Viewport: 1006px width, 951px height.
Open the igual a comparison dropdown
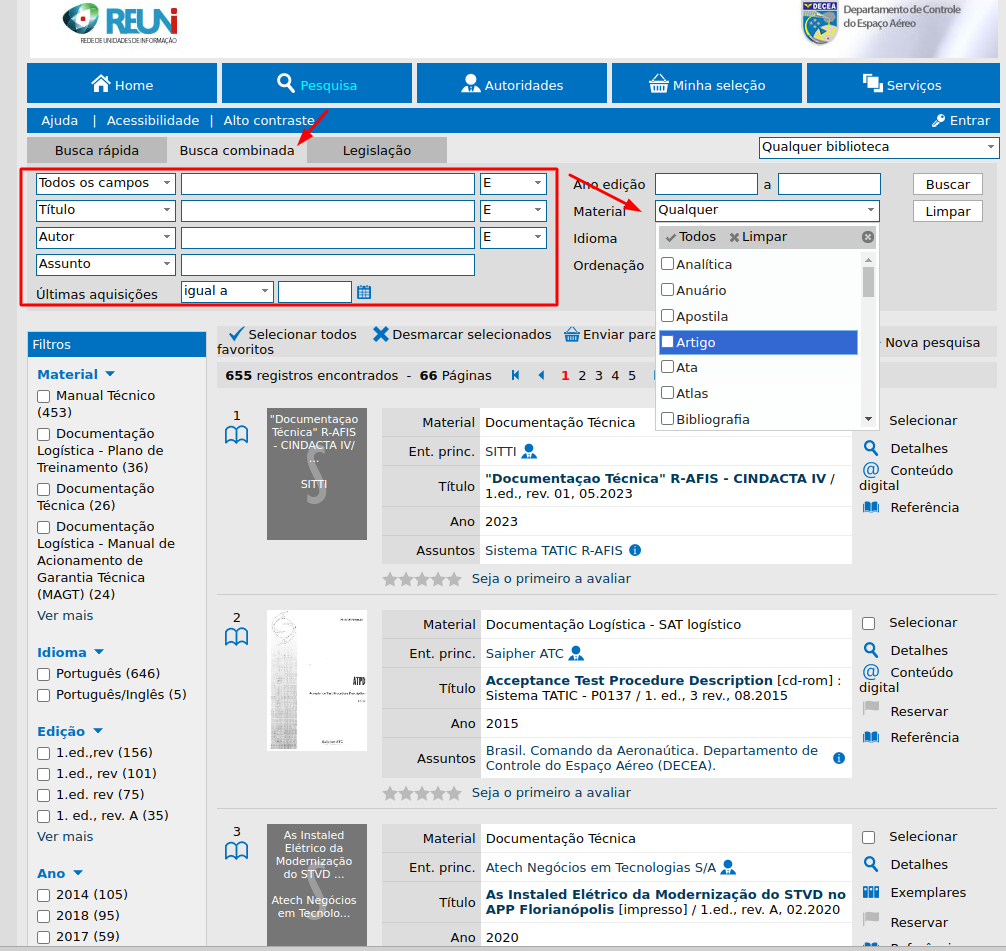tap(227, 291)
